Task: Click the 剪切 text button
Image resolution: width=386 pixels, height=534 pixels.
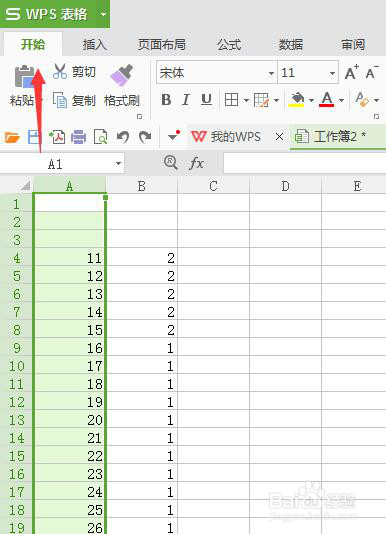Action: coord(83,72)
